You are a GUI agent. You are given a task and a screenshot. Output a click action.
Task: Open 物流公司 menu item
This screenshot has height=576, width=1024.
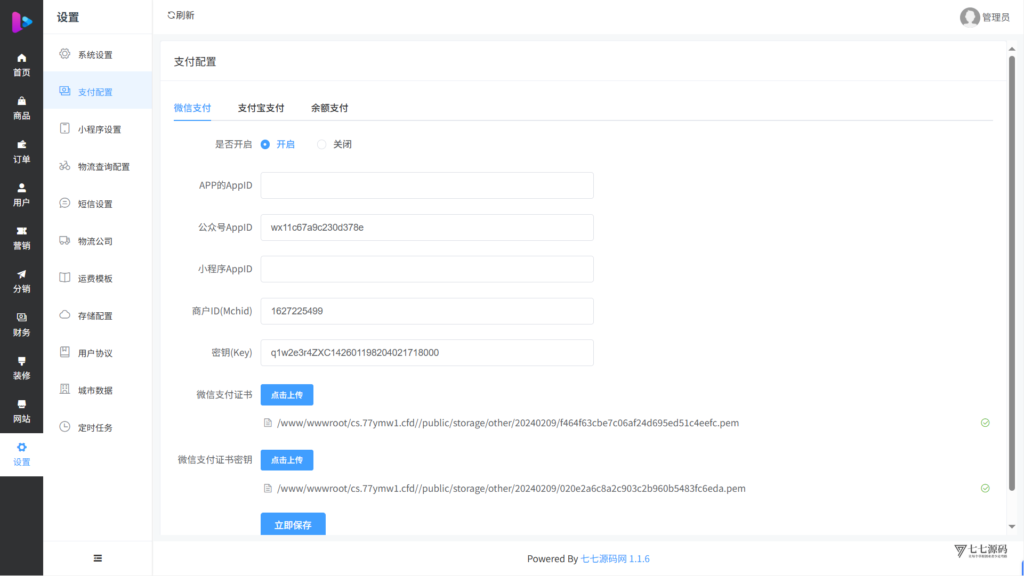pyautogui.click(x=98, y=241)
